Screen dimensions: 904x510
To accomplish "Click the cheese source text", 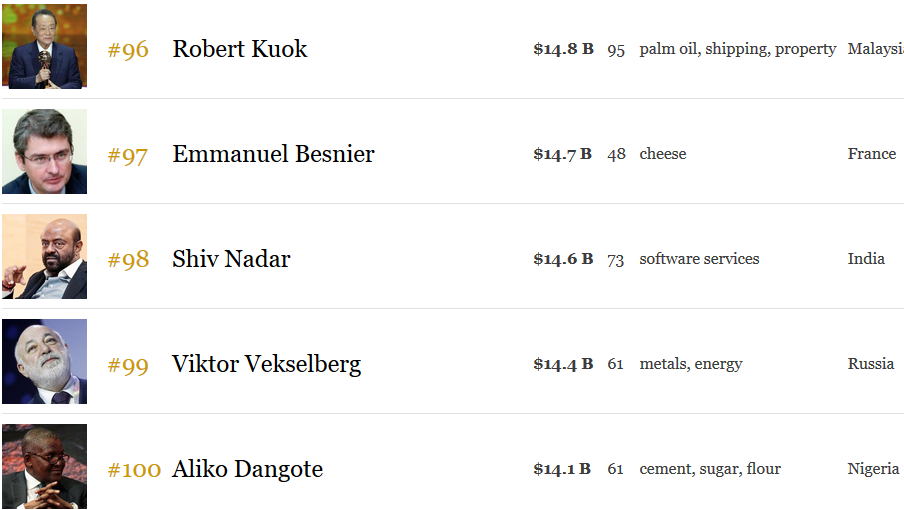I will coord(663,154).
